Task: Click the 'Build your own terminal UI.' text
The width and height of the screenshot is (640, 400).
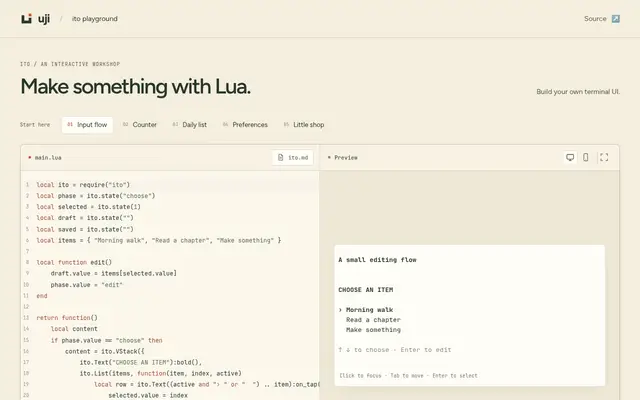Action: (x=578, y=92)
